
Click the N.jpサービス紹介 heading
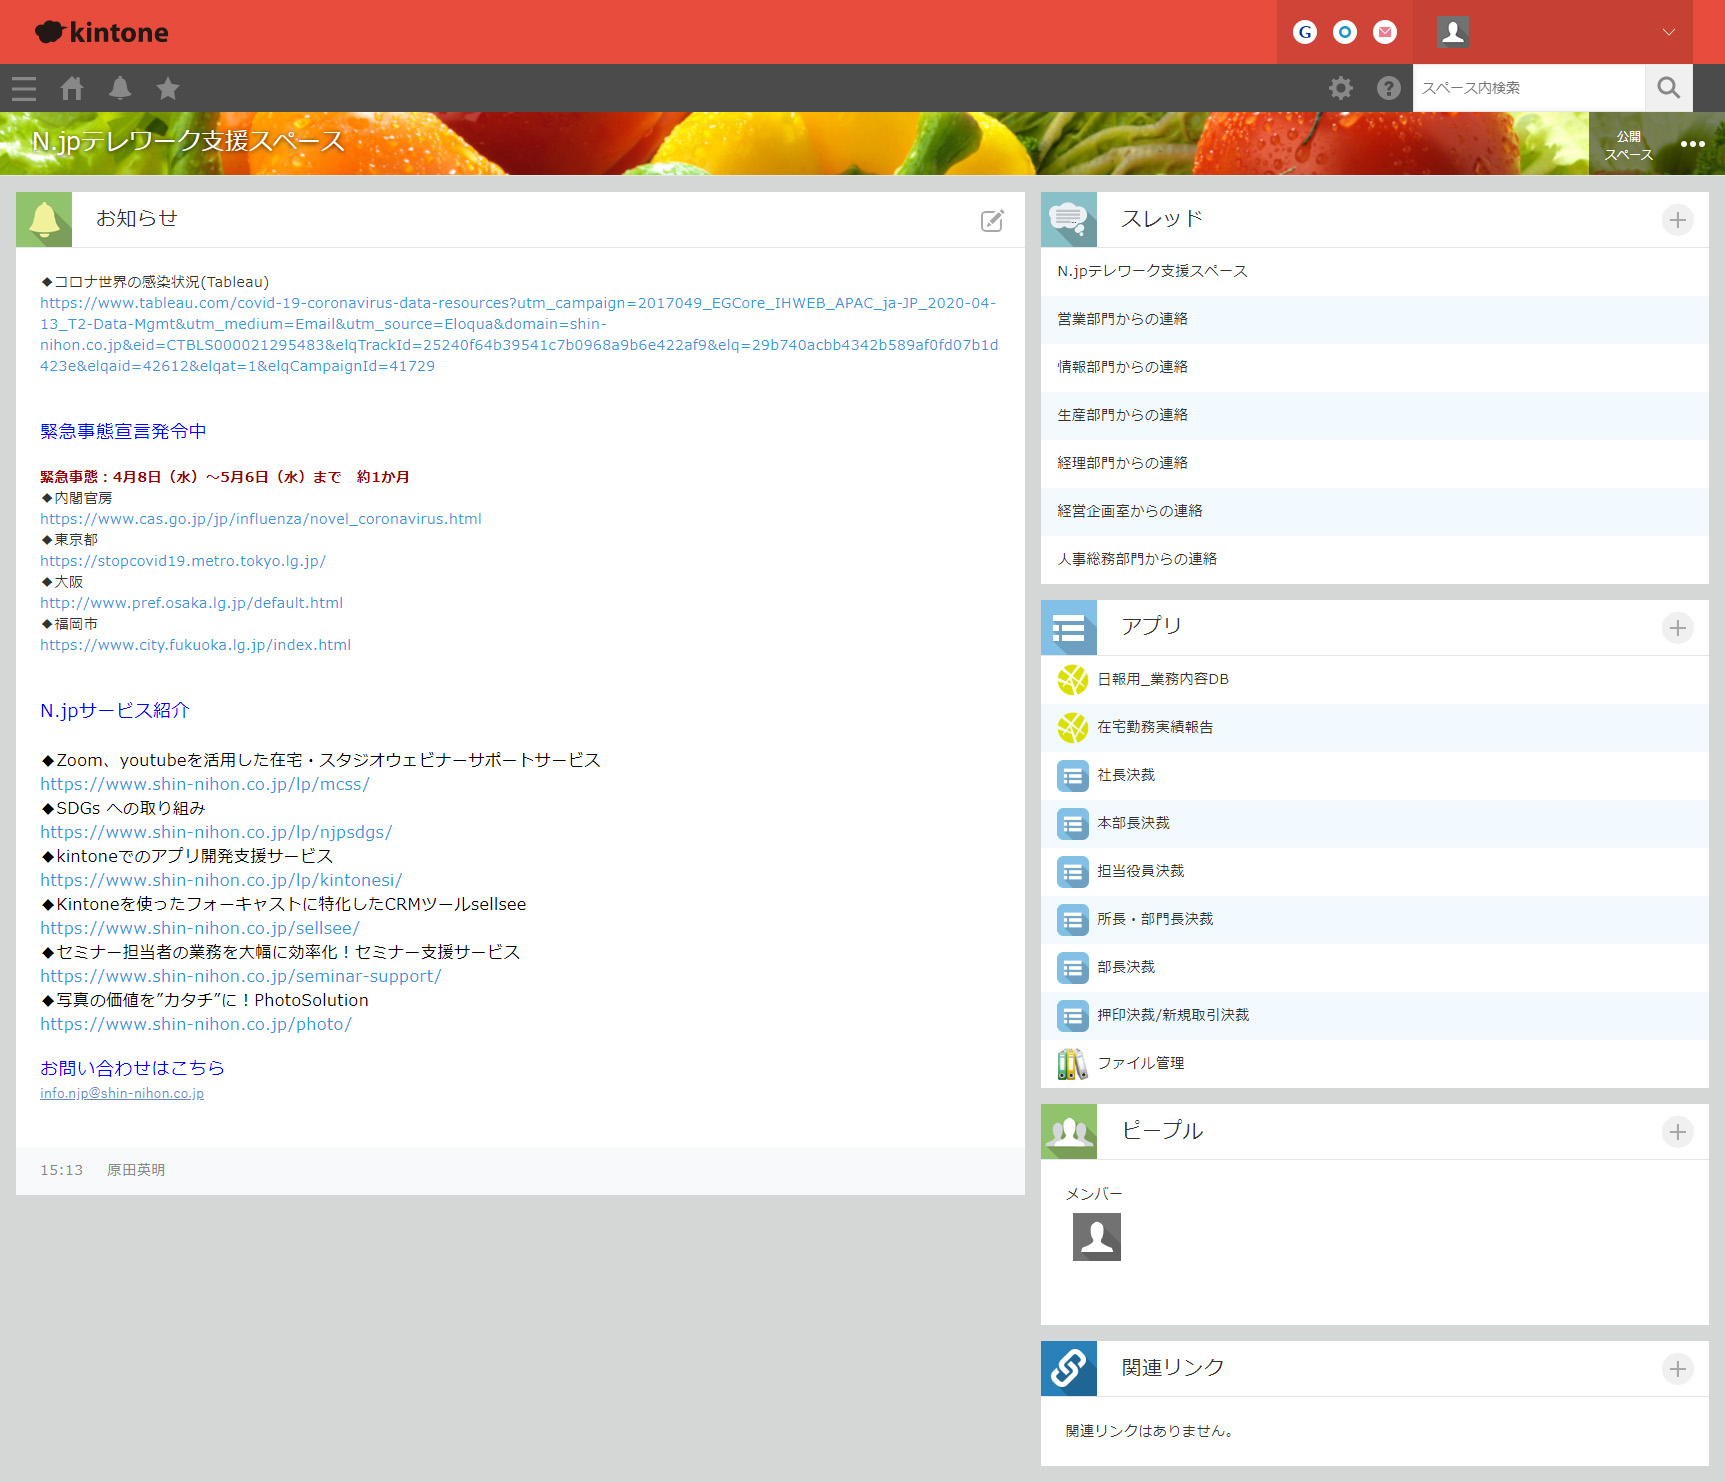point(115,710)
